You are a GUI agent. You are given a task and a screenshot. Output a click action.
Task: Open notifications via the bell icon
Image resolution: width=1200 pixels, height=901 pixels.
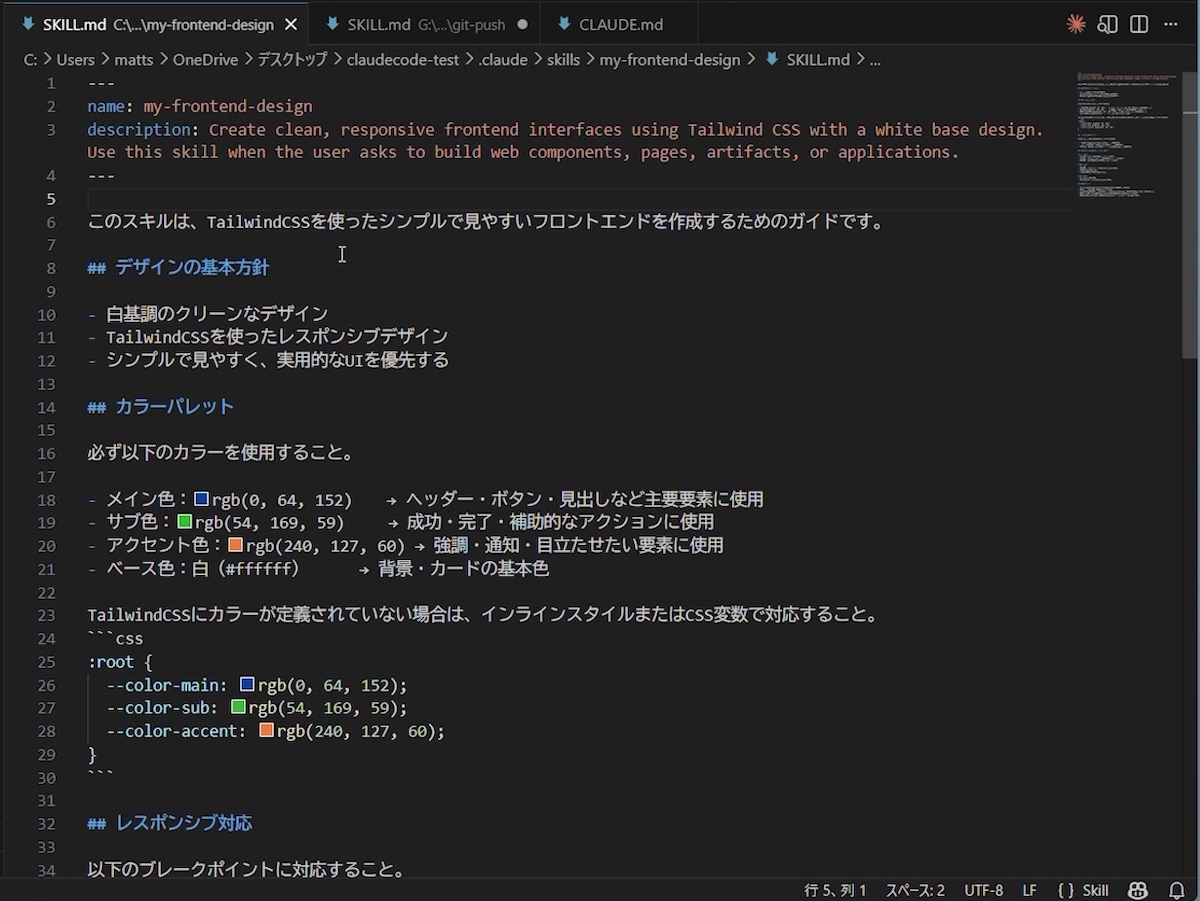click(x=1176, y=890)
